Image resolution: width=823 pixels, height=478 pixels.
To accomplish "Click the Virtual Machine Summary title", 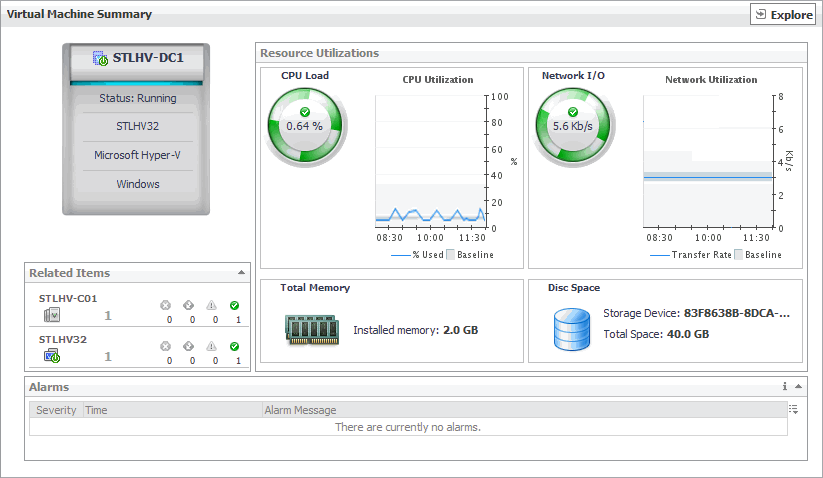I will [x=79, y=14].
